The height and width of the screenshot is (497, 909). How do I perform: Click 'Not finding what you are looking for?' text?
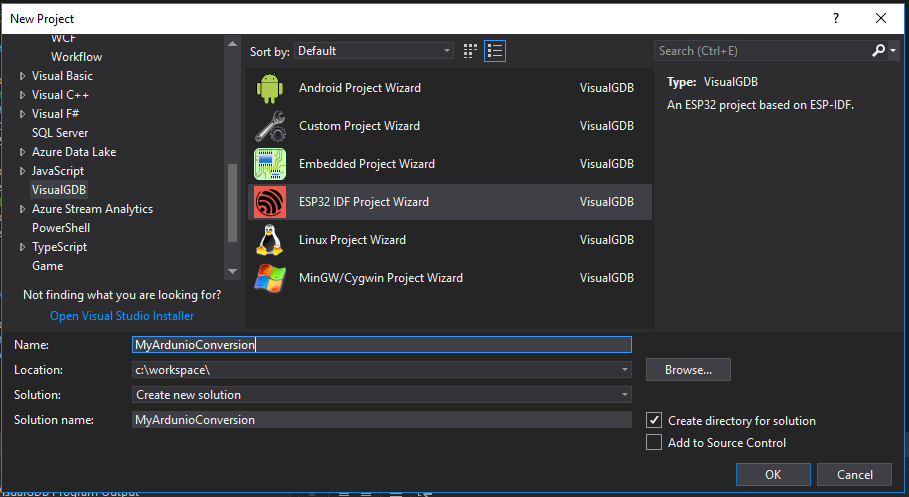(122, 295)
